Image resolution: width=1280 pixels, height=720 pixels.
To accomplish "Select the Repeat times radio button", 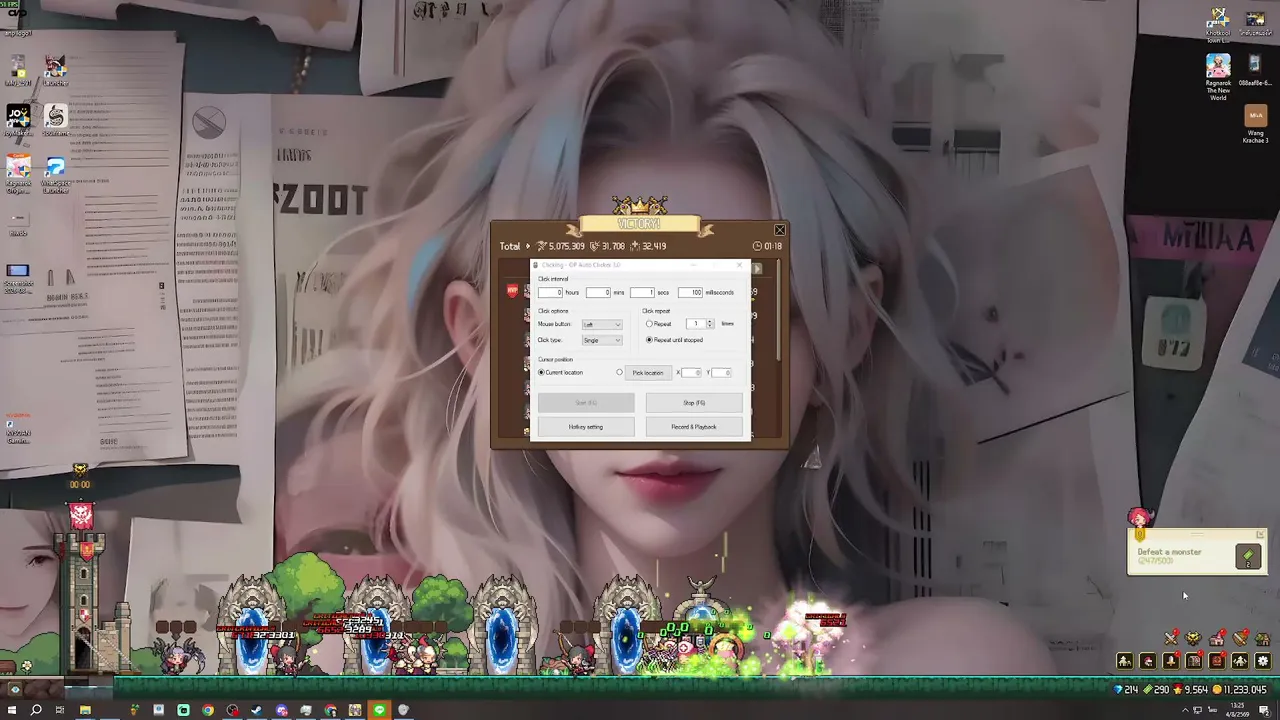I will point(649,324).
